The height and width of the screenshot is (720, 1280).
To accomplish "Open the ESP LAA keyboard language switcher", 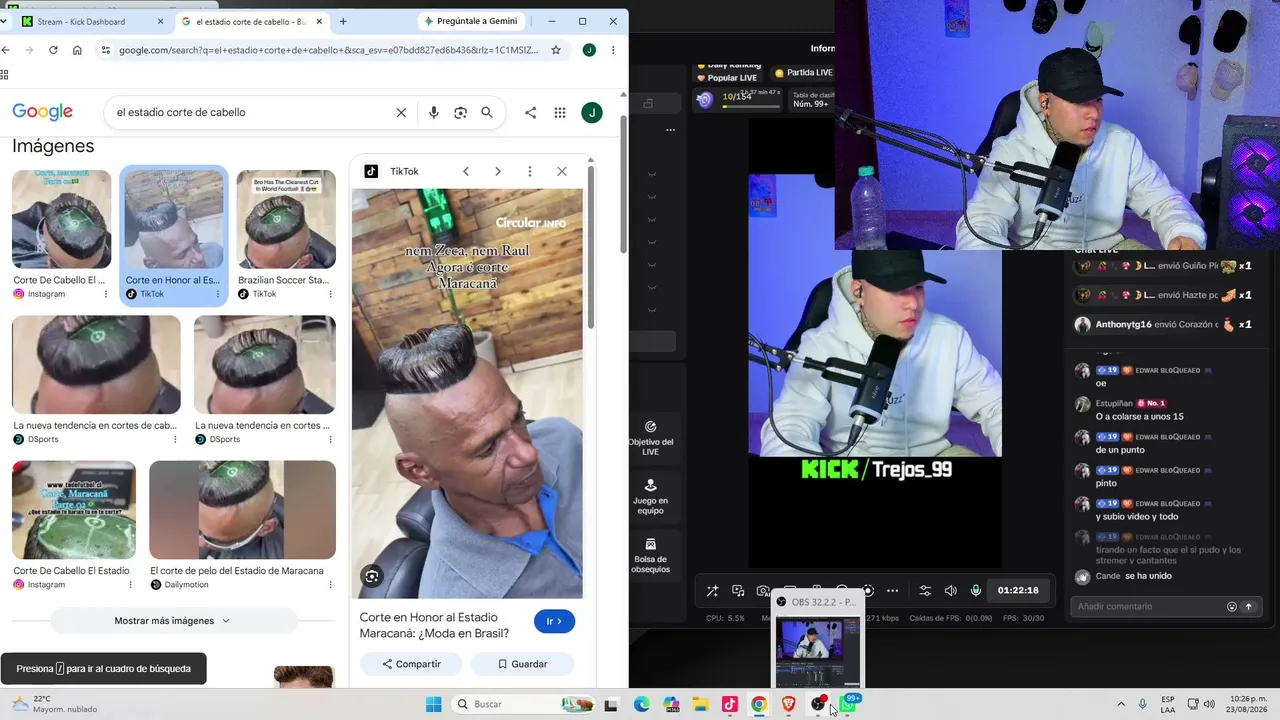I will (1168, 705).
